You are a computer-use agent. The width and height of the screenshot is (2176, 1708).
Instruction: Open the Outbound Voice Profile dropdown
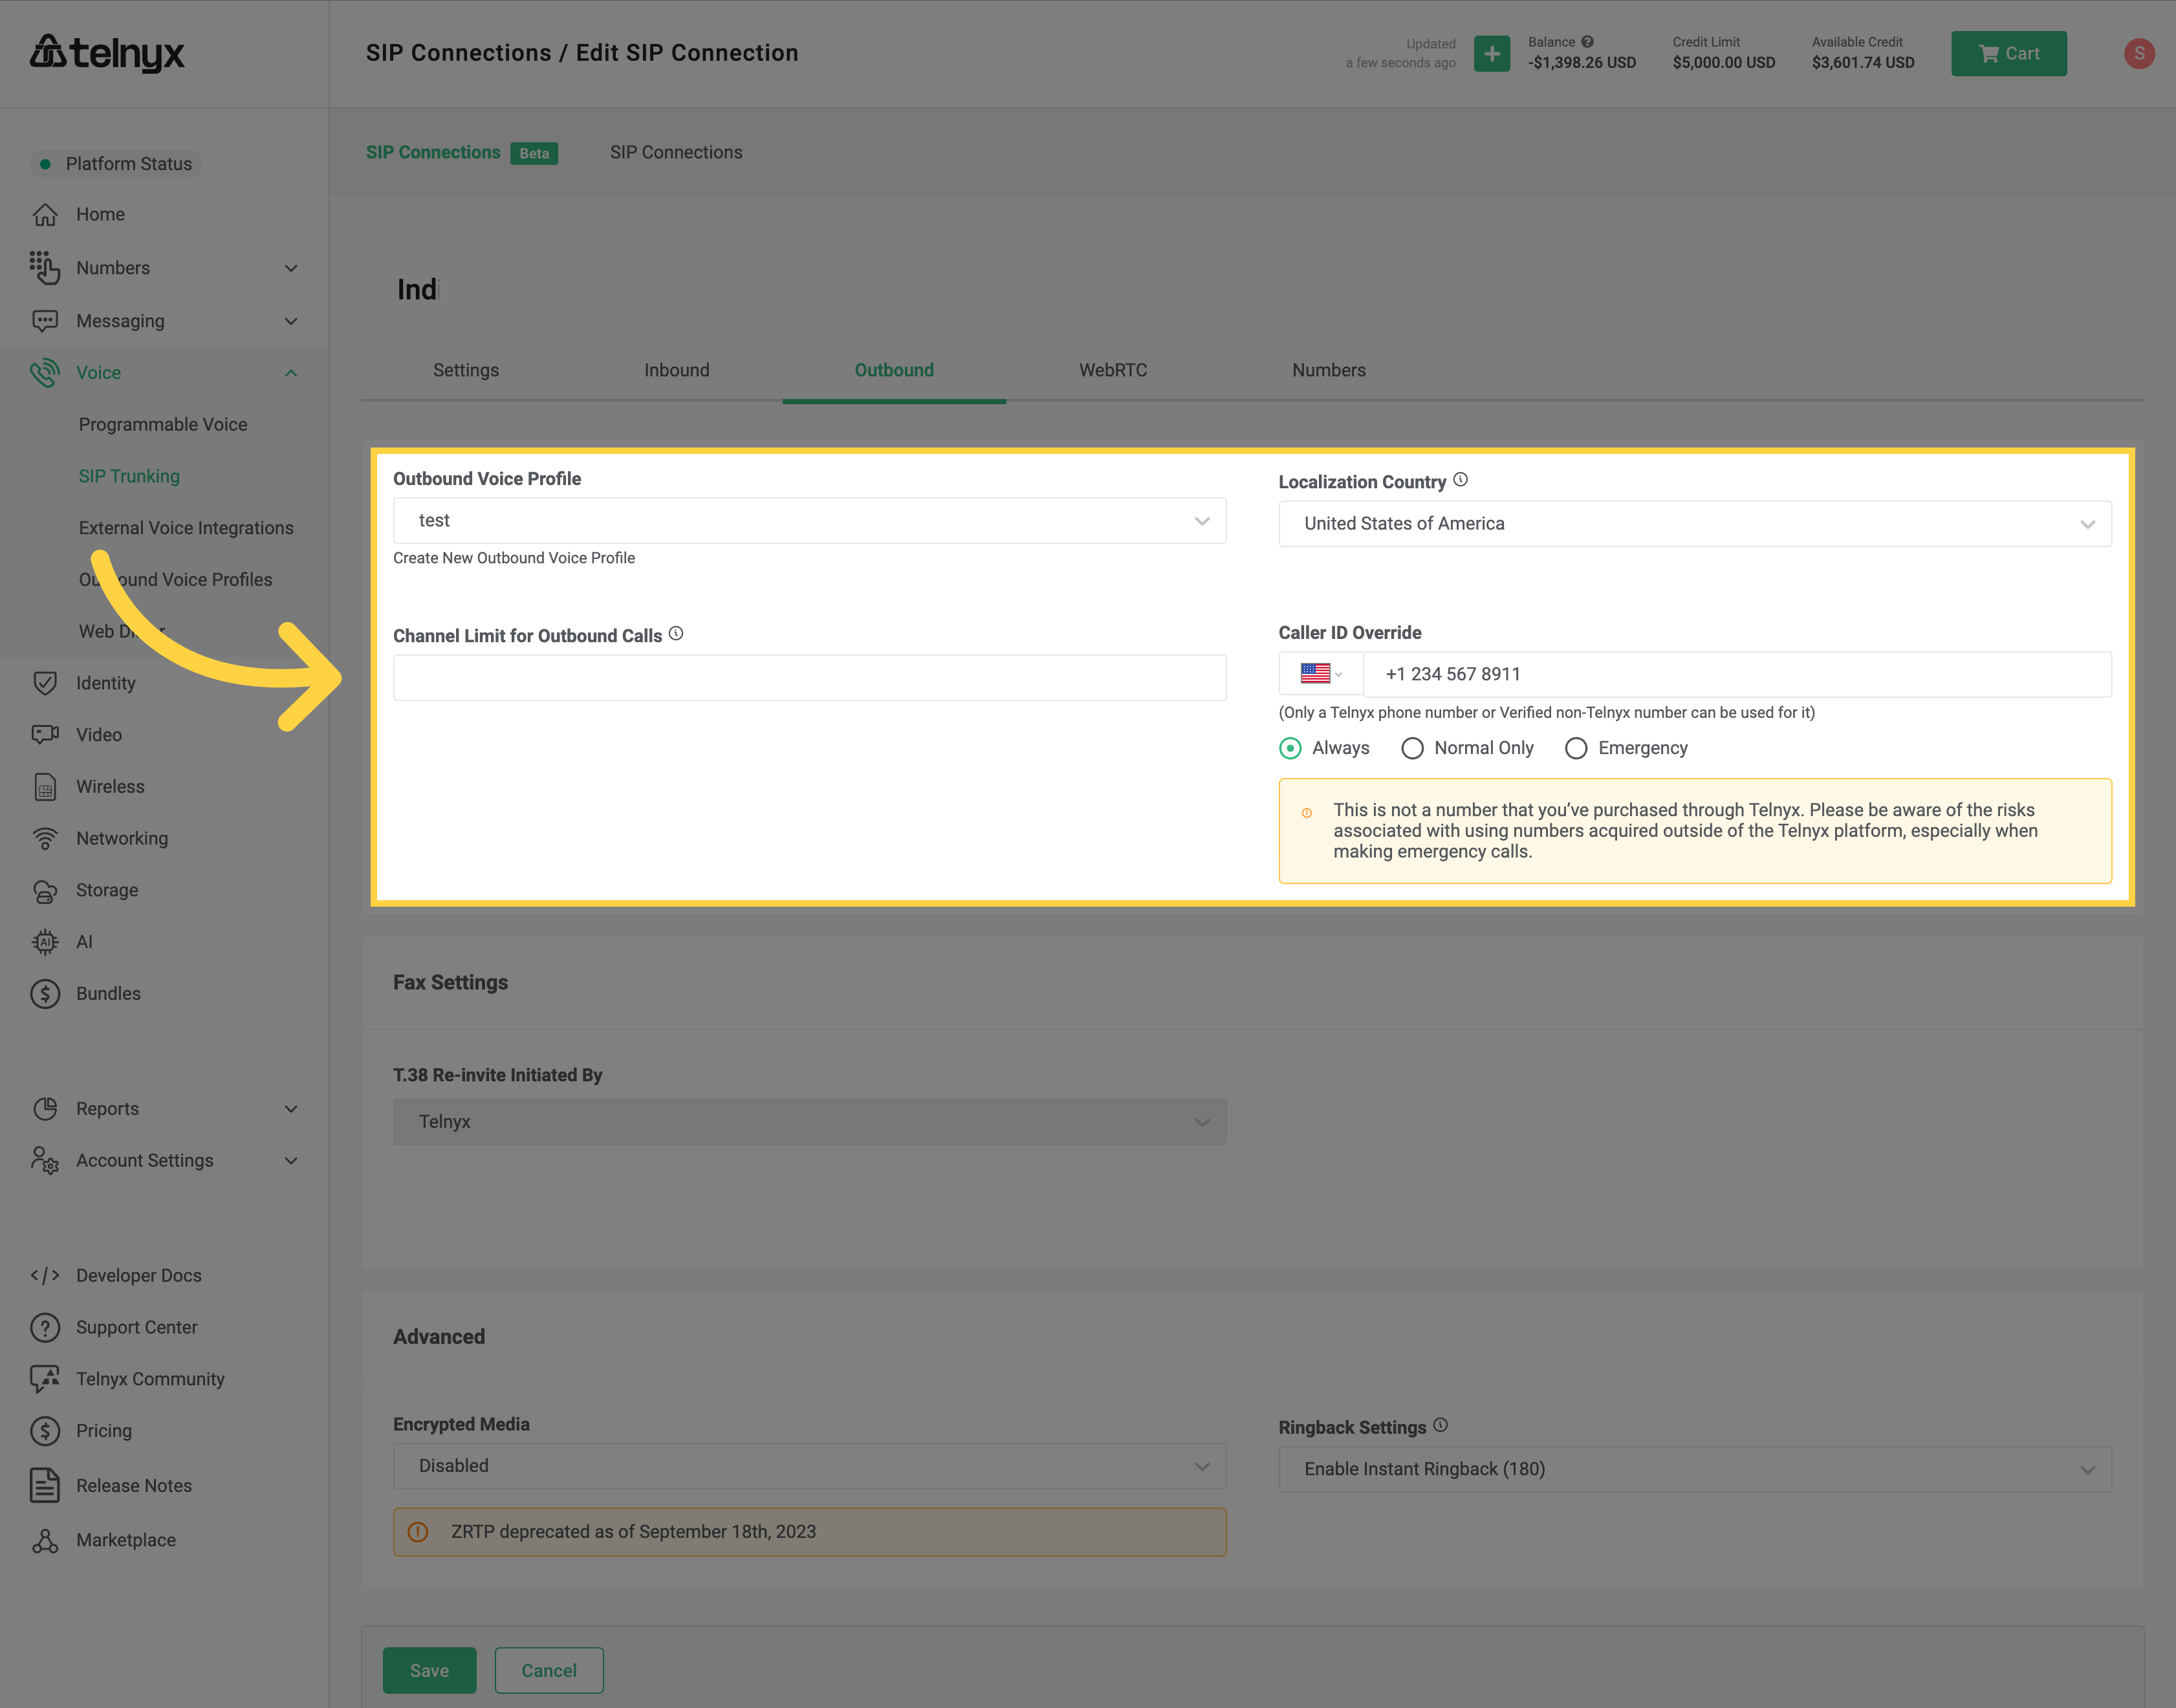tap(809, 521)
